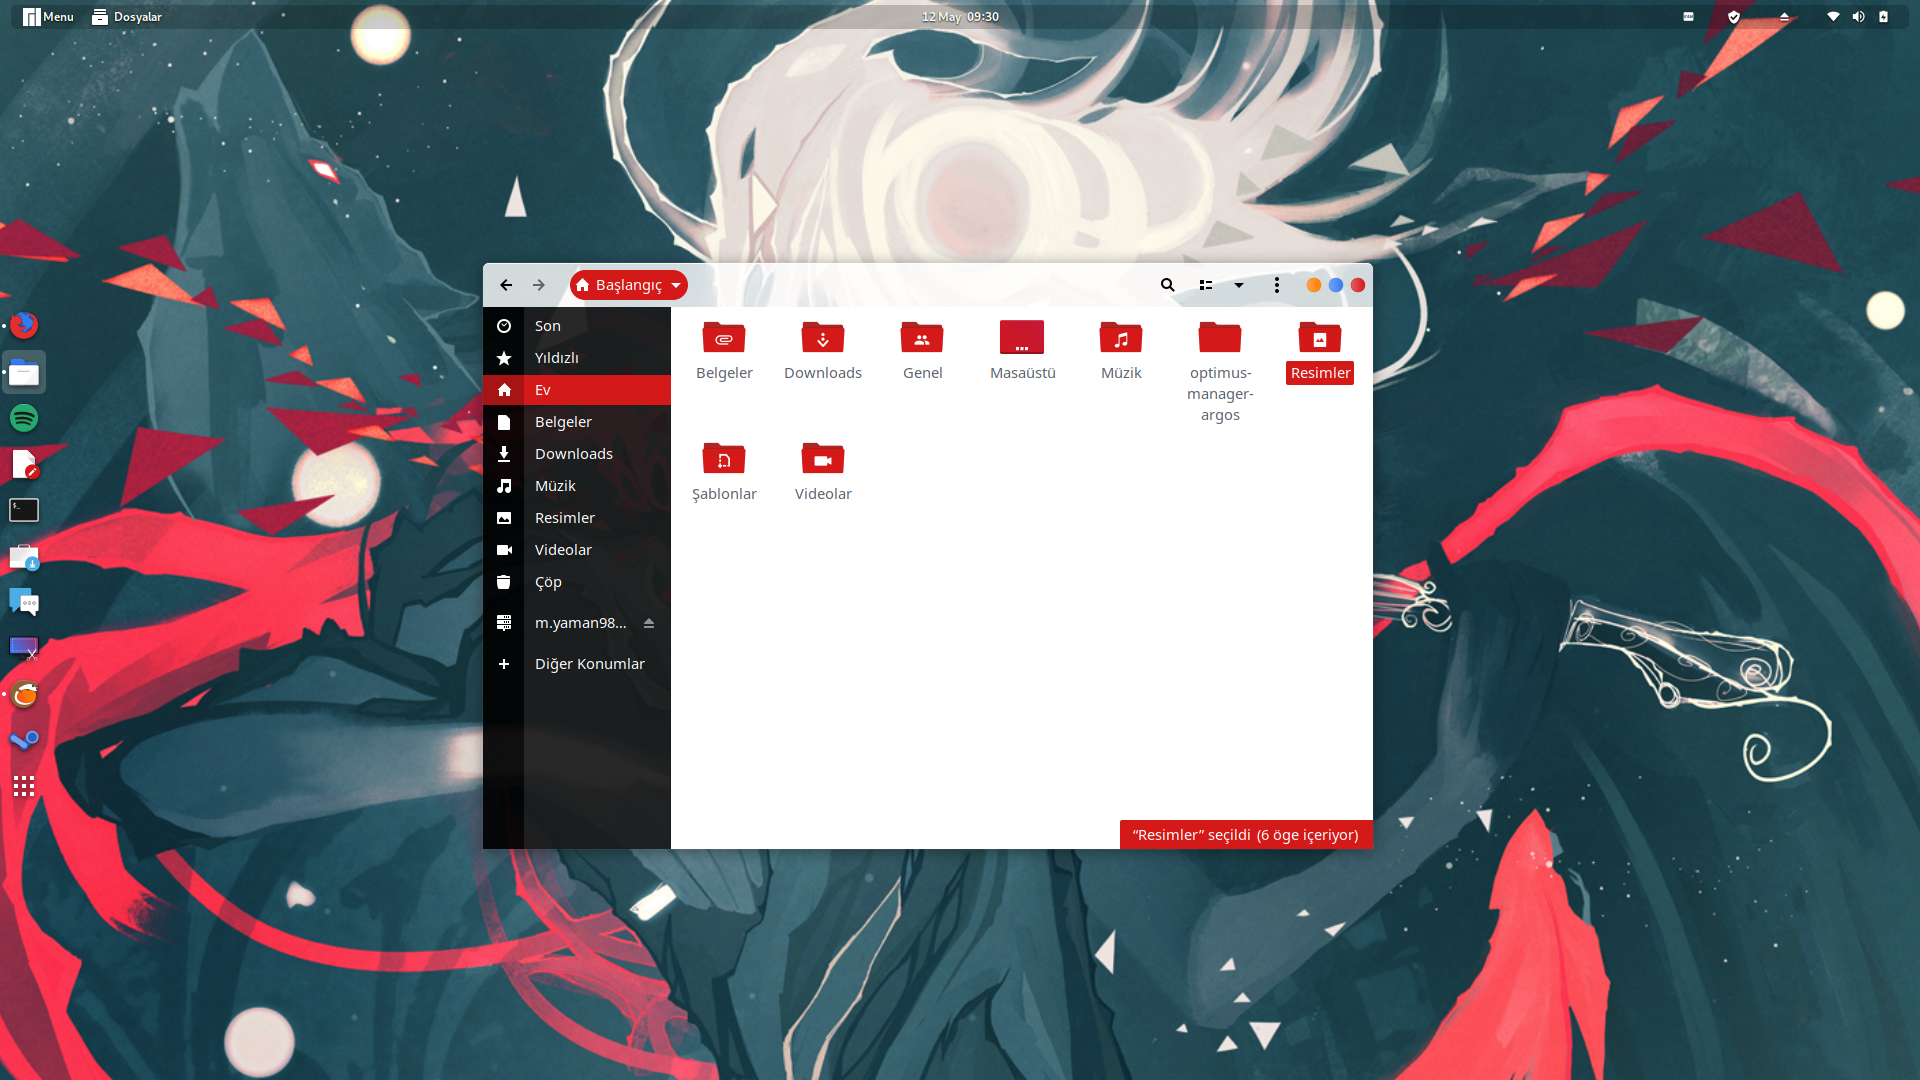Select the Downloads folder icon
1920x1080 pixels.
(823, 338)
